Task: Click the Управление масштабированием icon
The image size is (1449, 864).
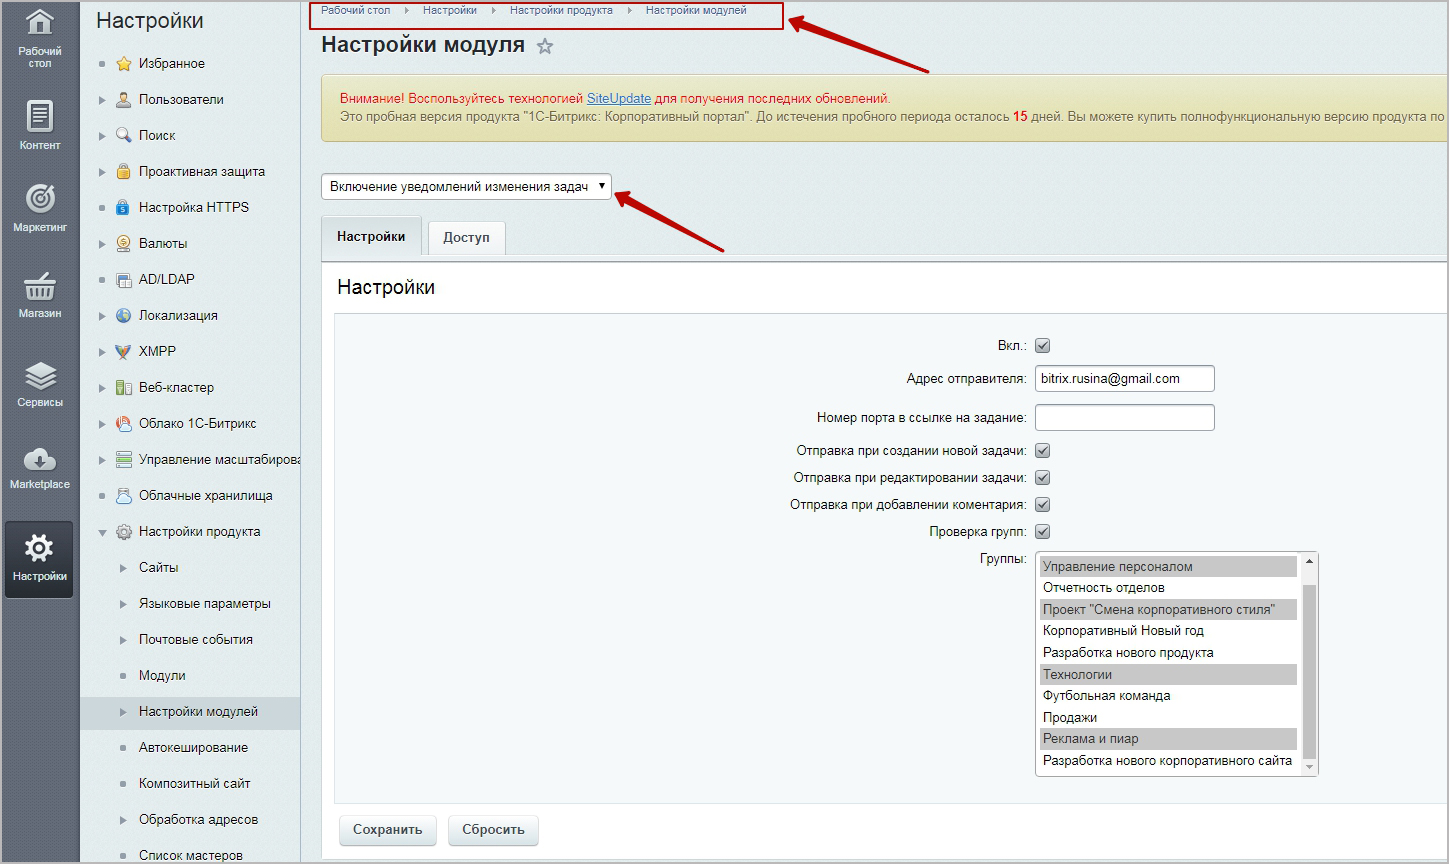Action: [x=123, y=459]
